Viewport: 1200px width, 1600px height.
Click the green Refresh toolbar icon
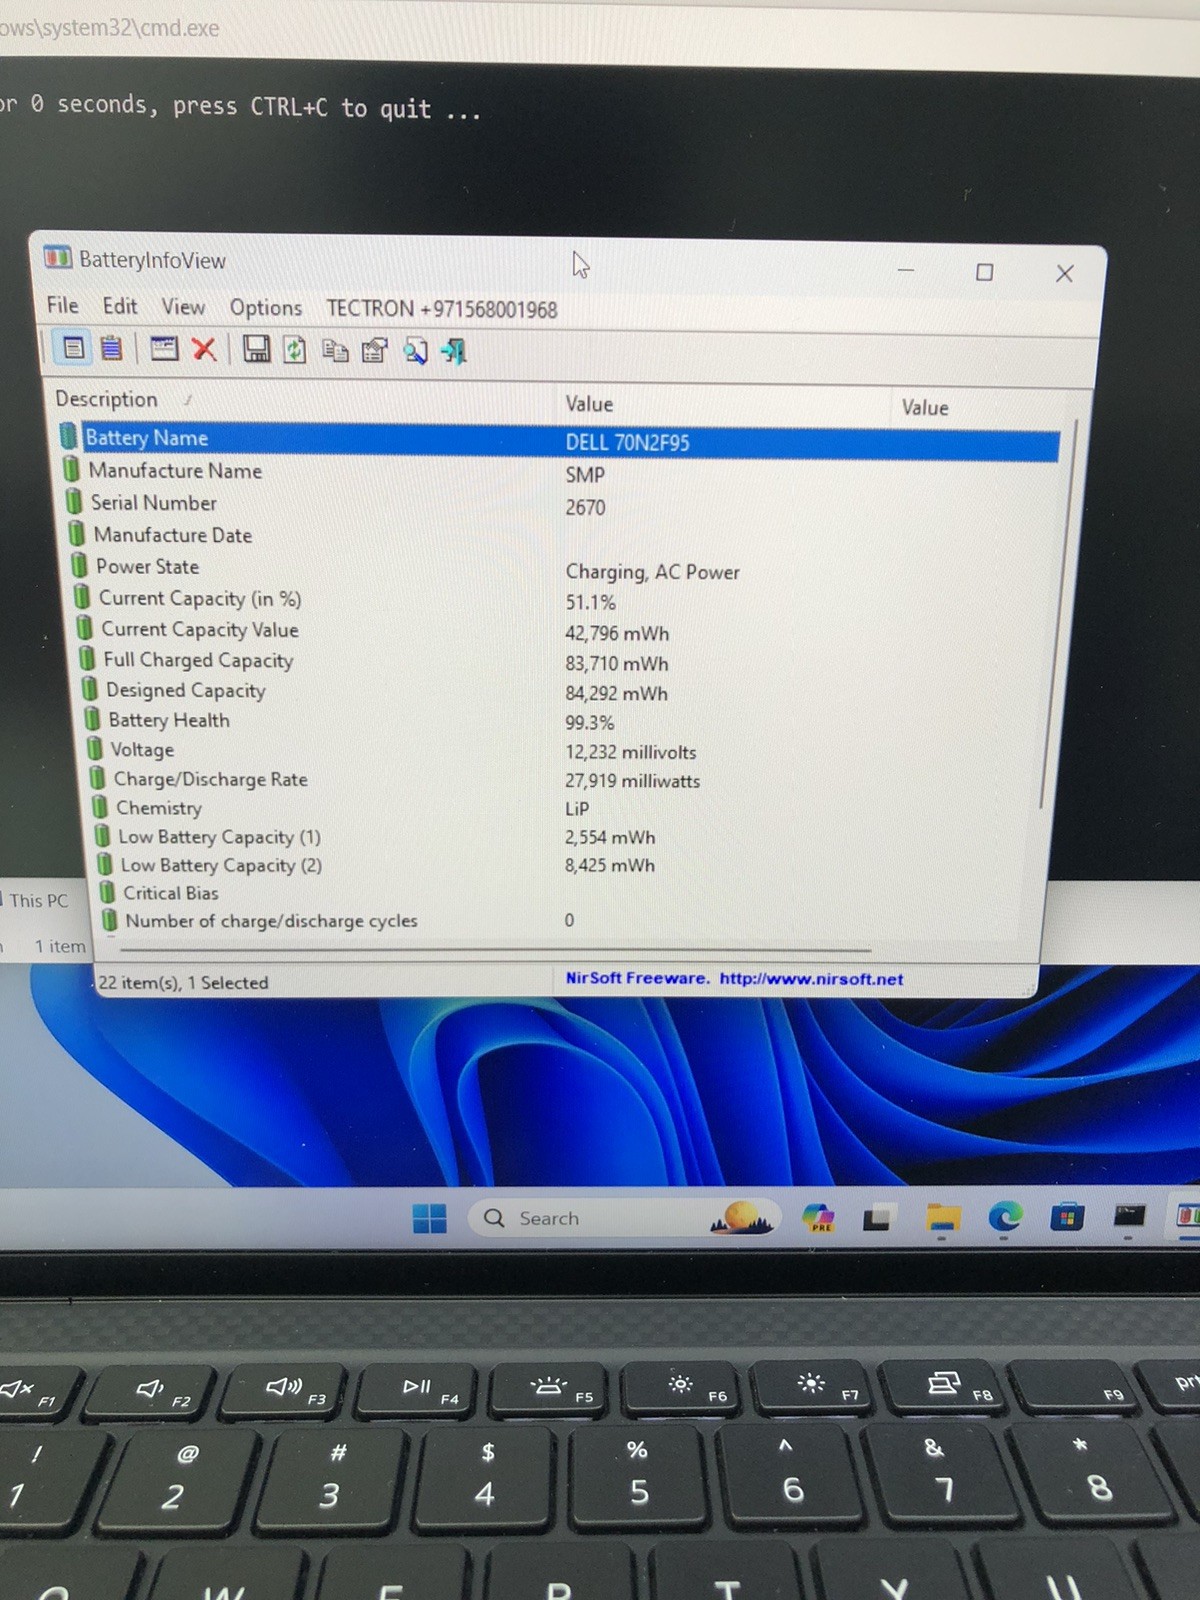[294, 350]
